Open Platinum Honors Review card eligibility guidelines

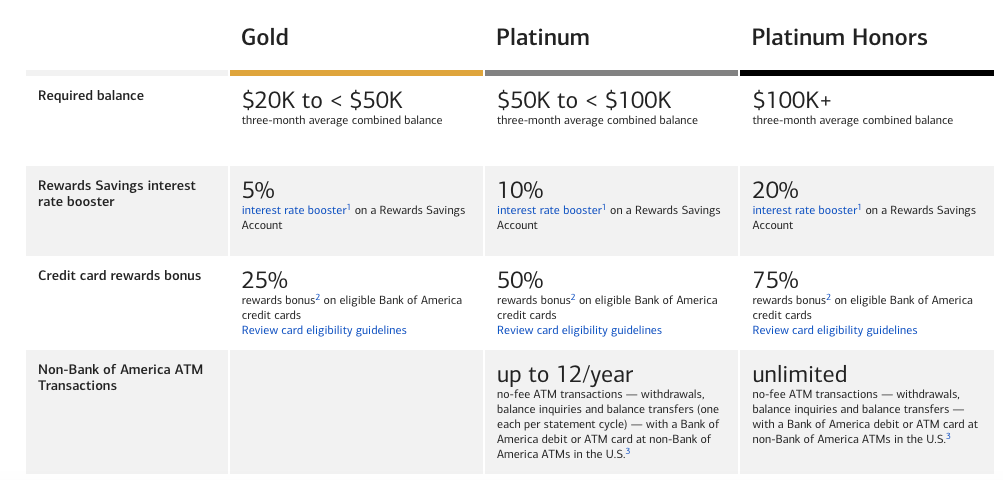[x=834, y=330]
